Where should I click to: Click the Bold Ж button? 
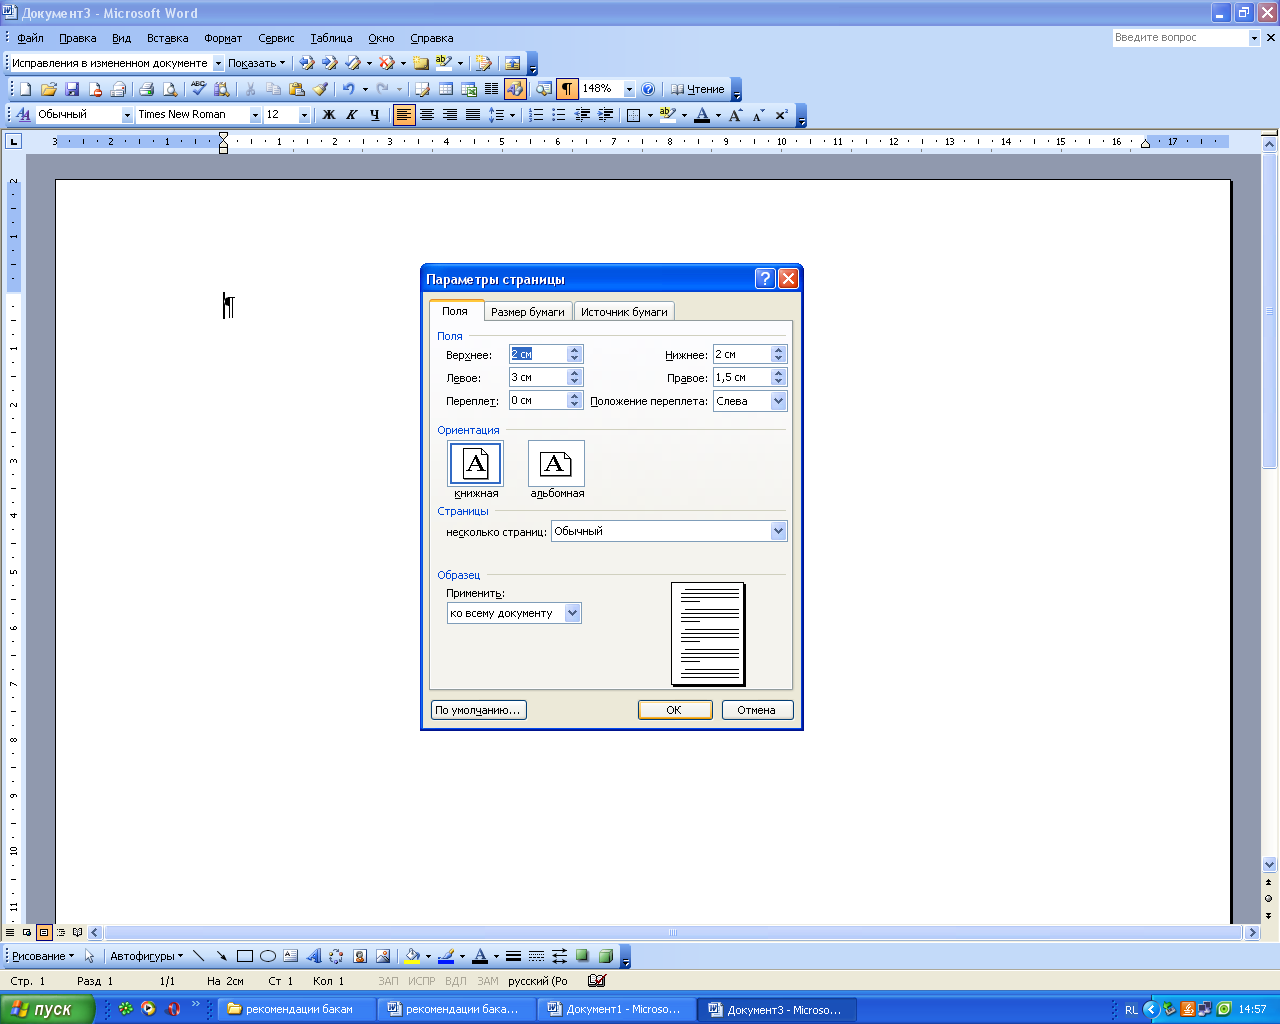coord(328,115)
